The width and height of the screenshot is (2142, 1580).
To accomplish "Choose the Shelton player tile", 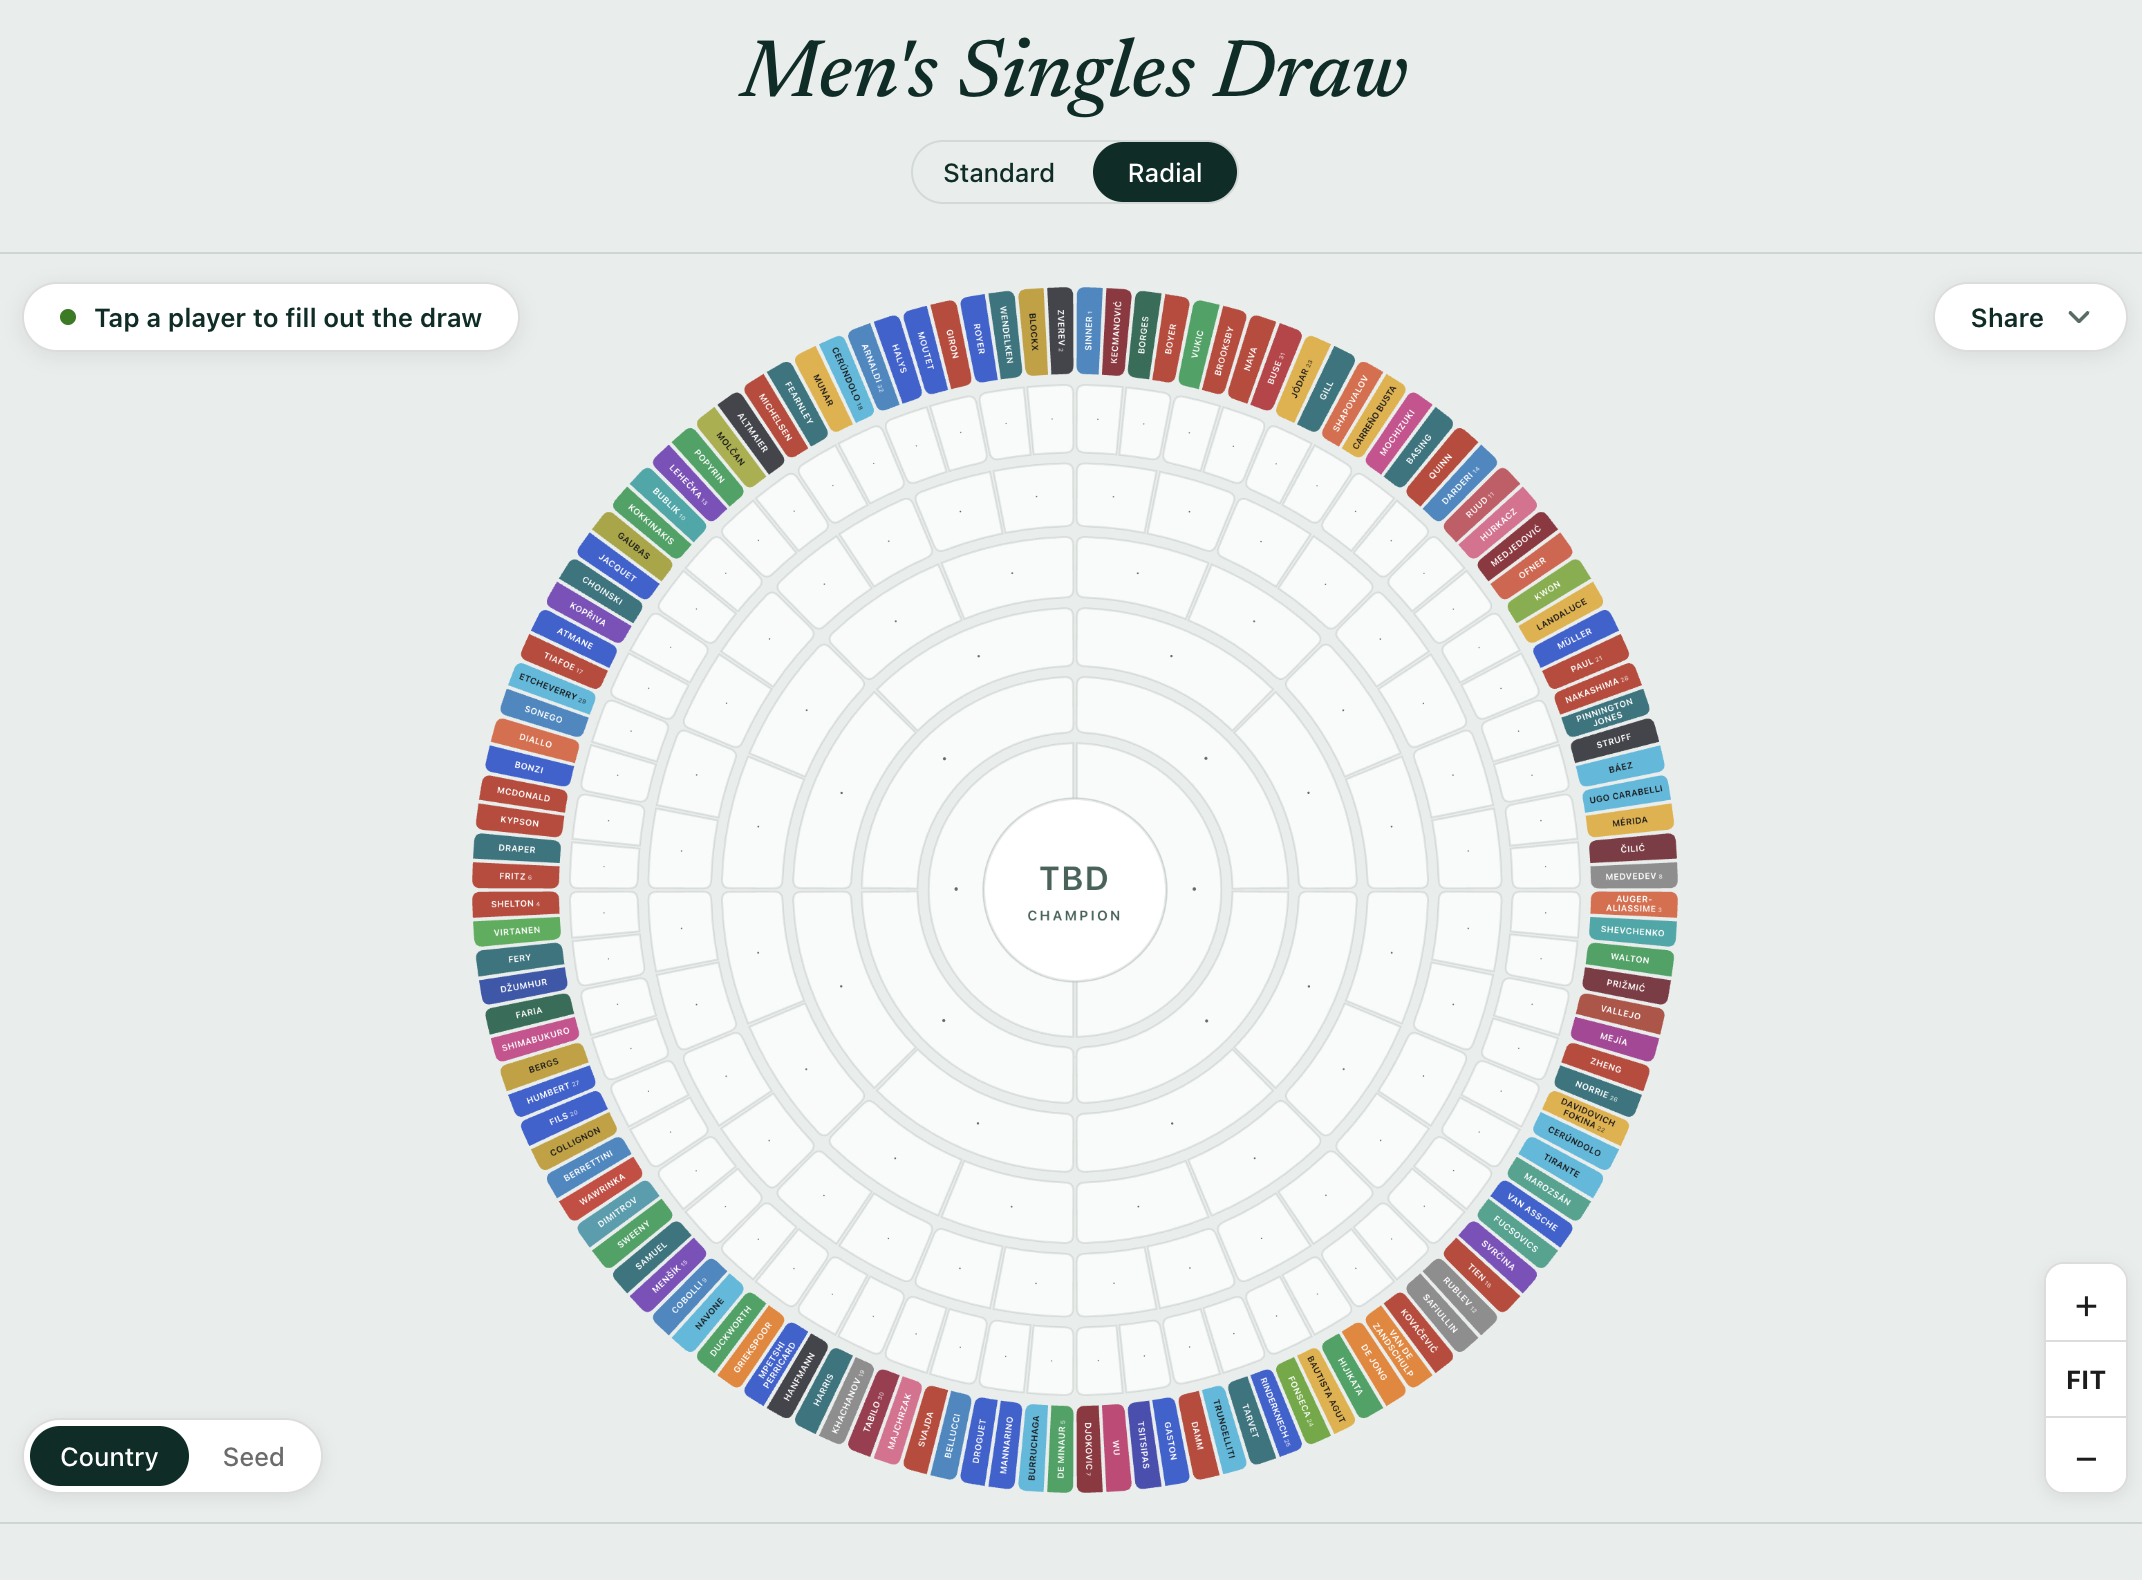I will tap(516, 904).
